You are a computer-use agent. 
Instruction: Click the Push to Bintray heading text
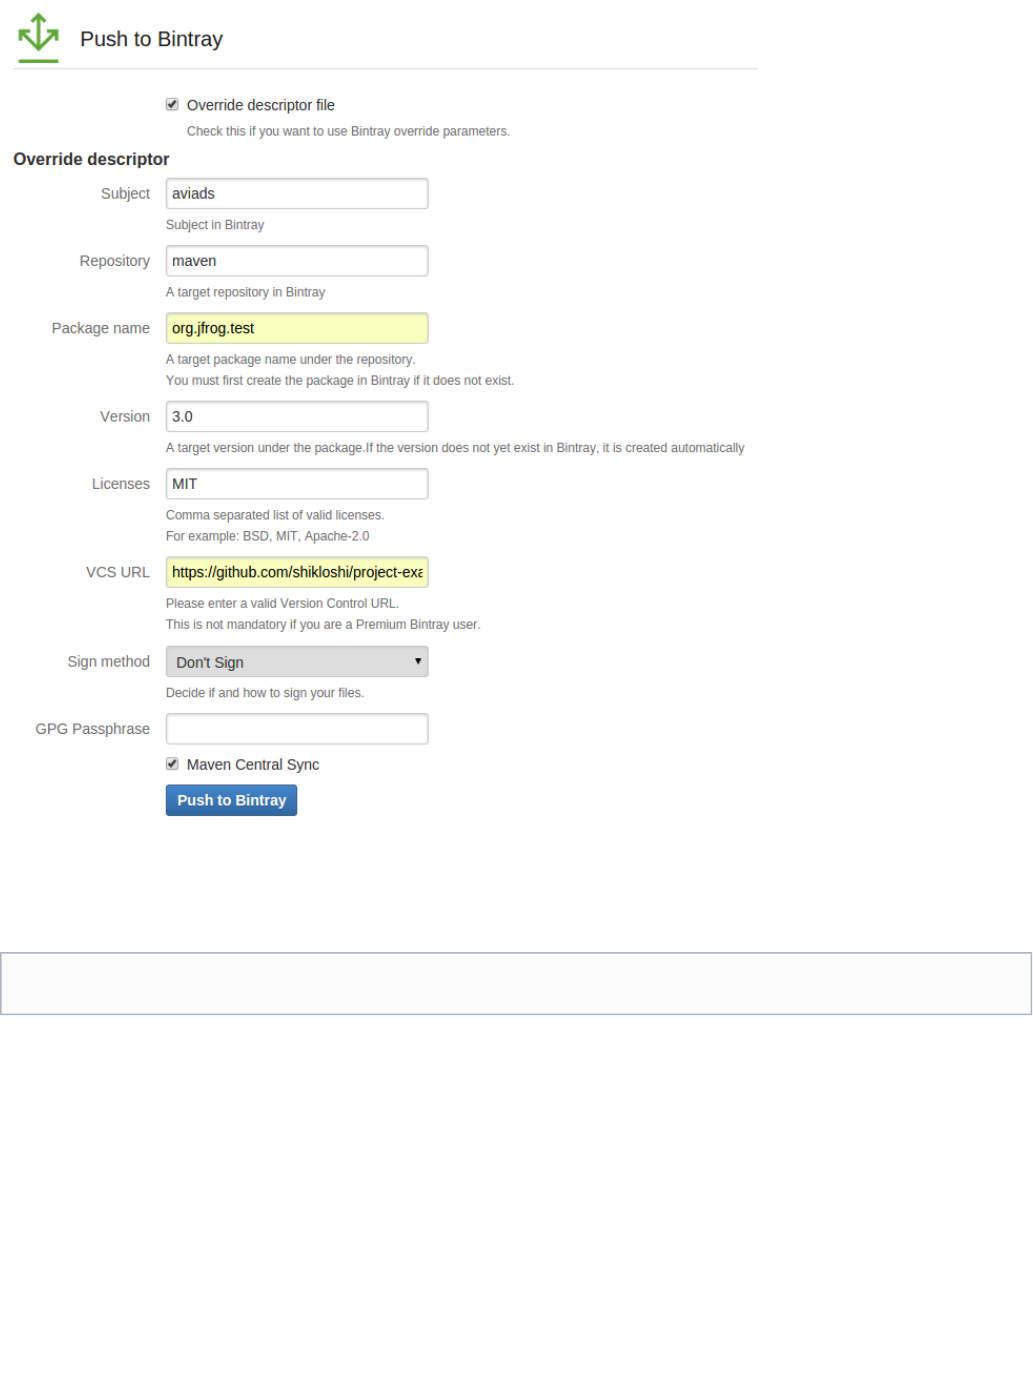151,39
